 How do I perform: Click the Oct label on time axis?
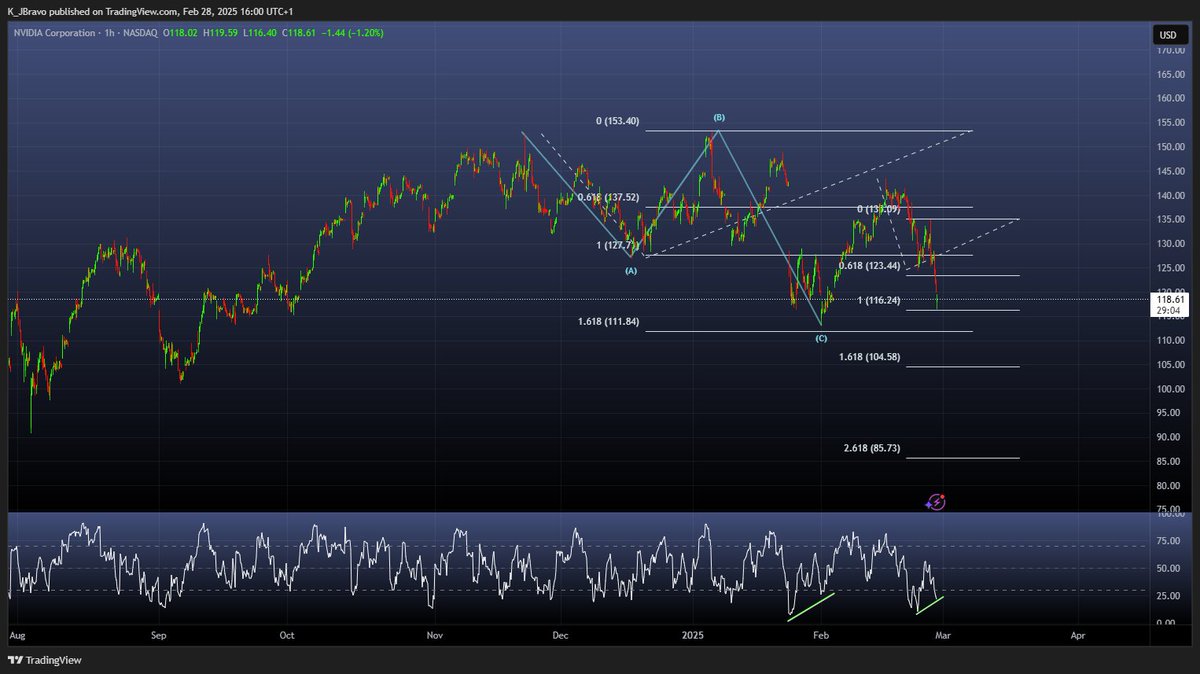tap(287, 635)
